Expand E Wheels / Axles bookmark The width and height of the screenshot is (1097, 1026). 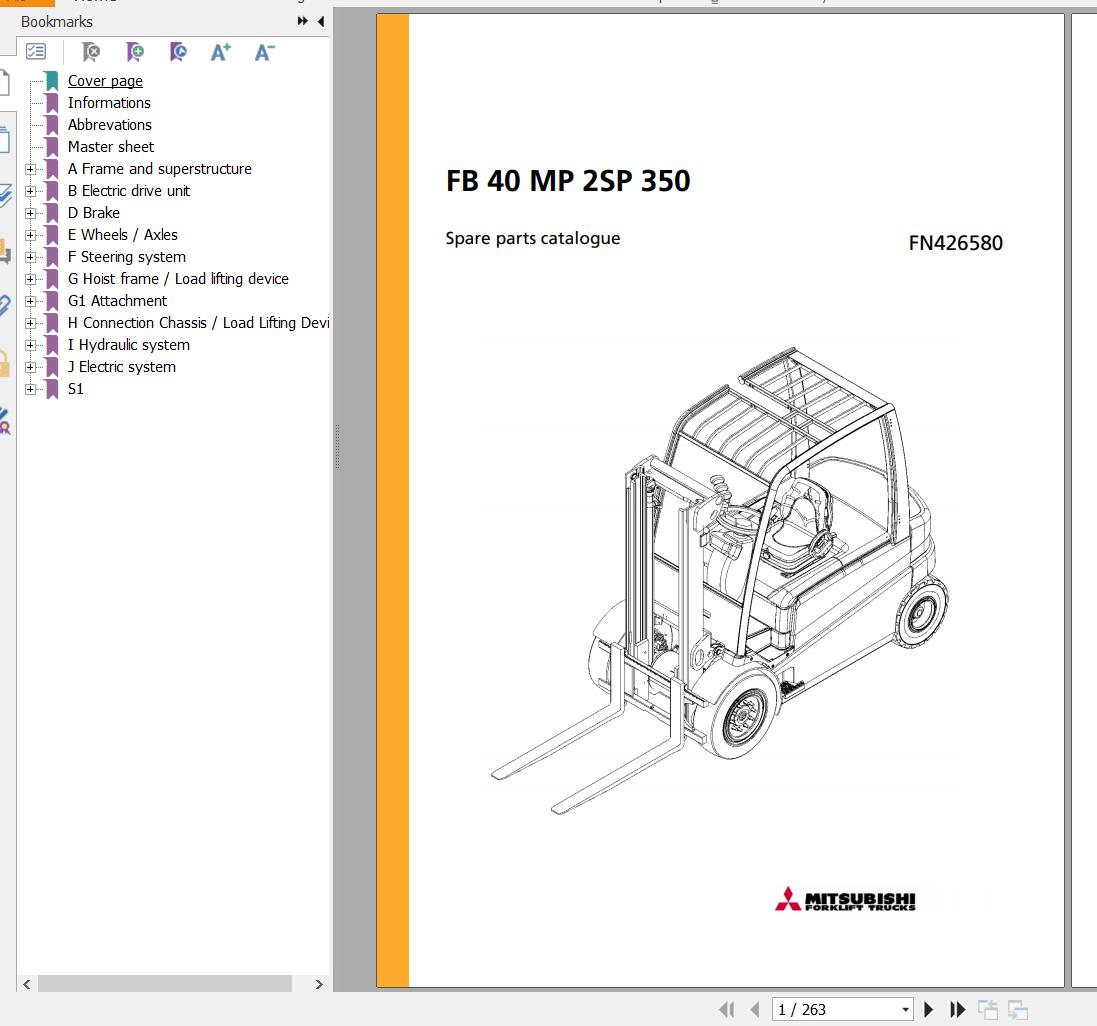(x=30, y=235)
